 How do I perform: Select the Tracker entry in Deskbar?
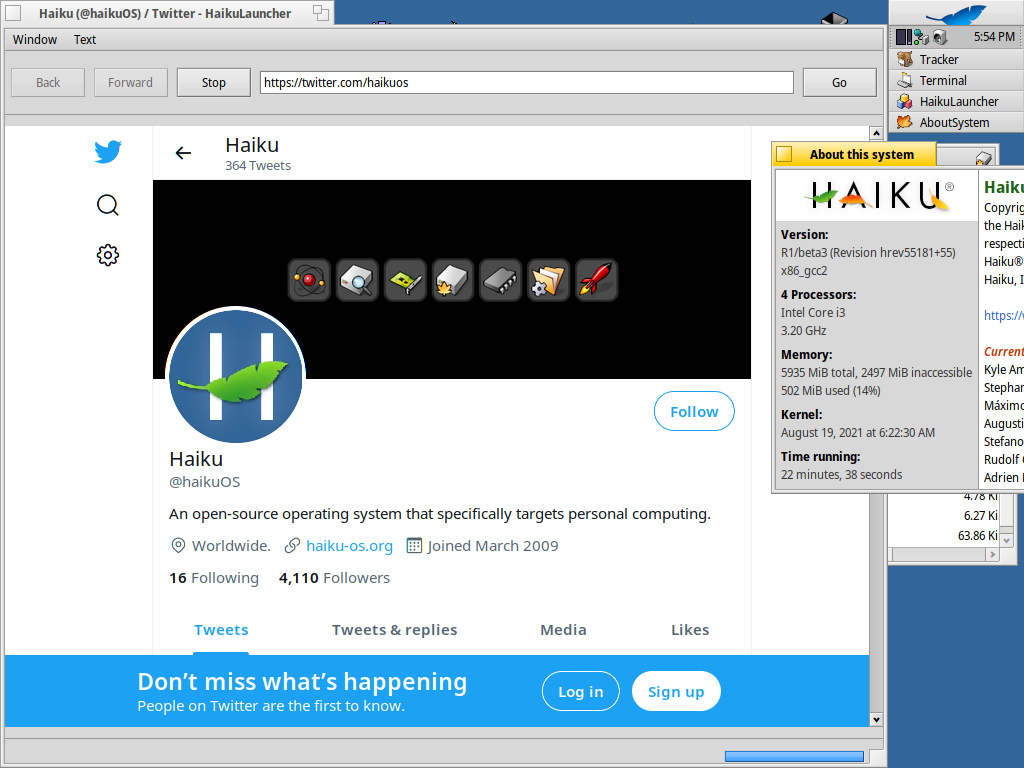957,59
